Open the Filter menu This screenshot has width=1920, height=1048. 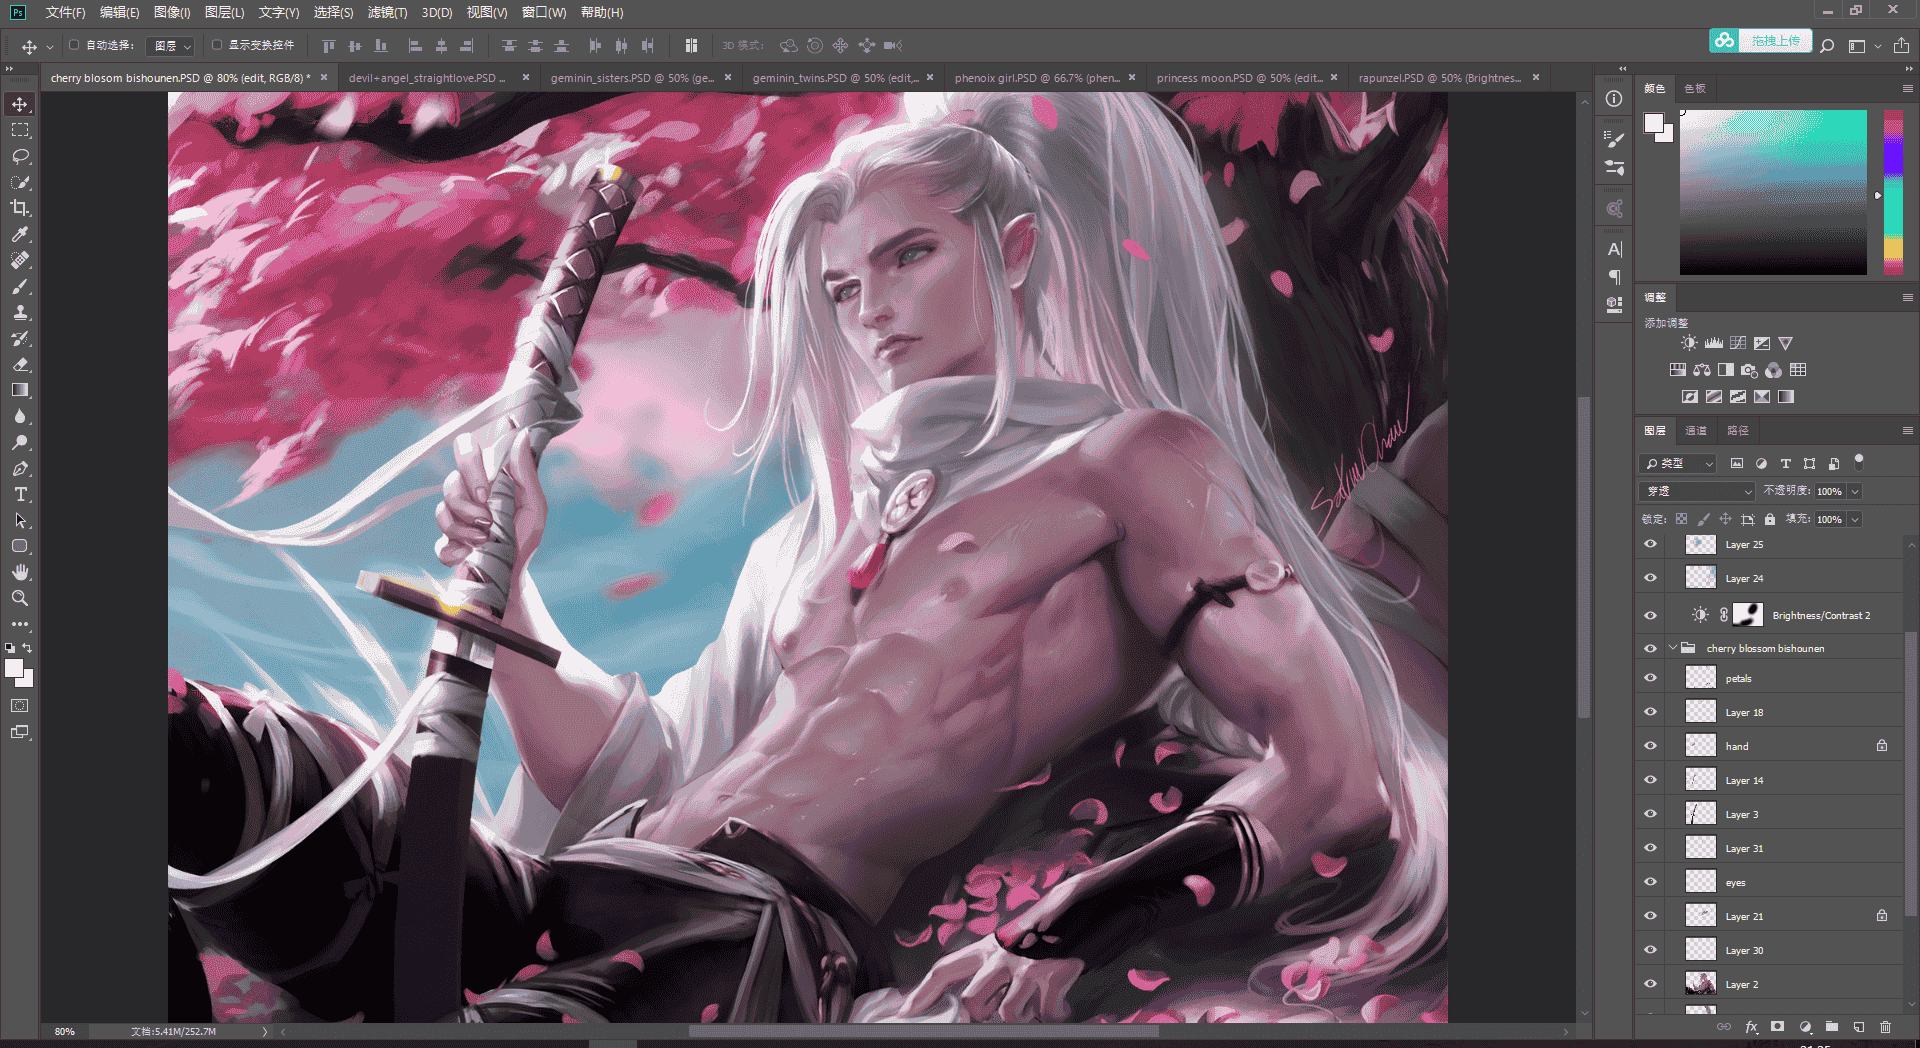[387, 12]
